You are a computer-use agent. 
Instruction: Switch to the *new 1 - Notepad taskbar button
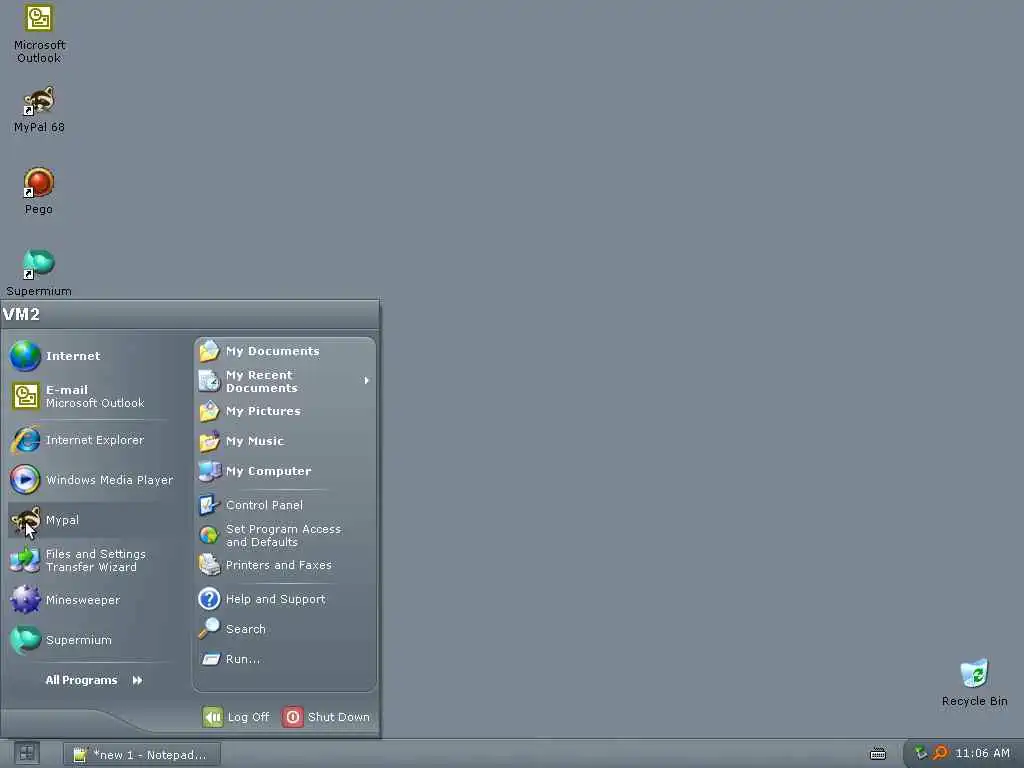click(x=142, y=755)
